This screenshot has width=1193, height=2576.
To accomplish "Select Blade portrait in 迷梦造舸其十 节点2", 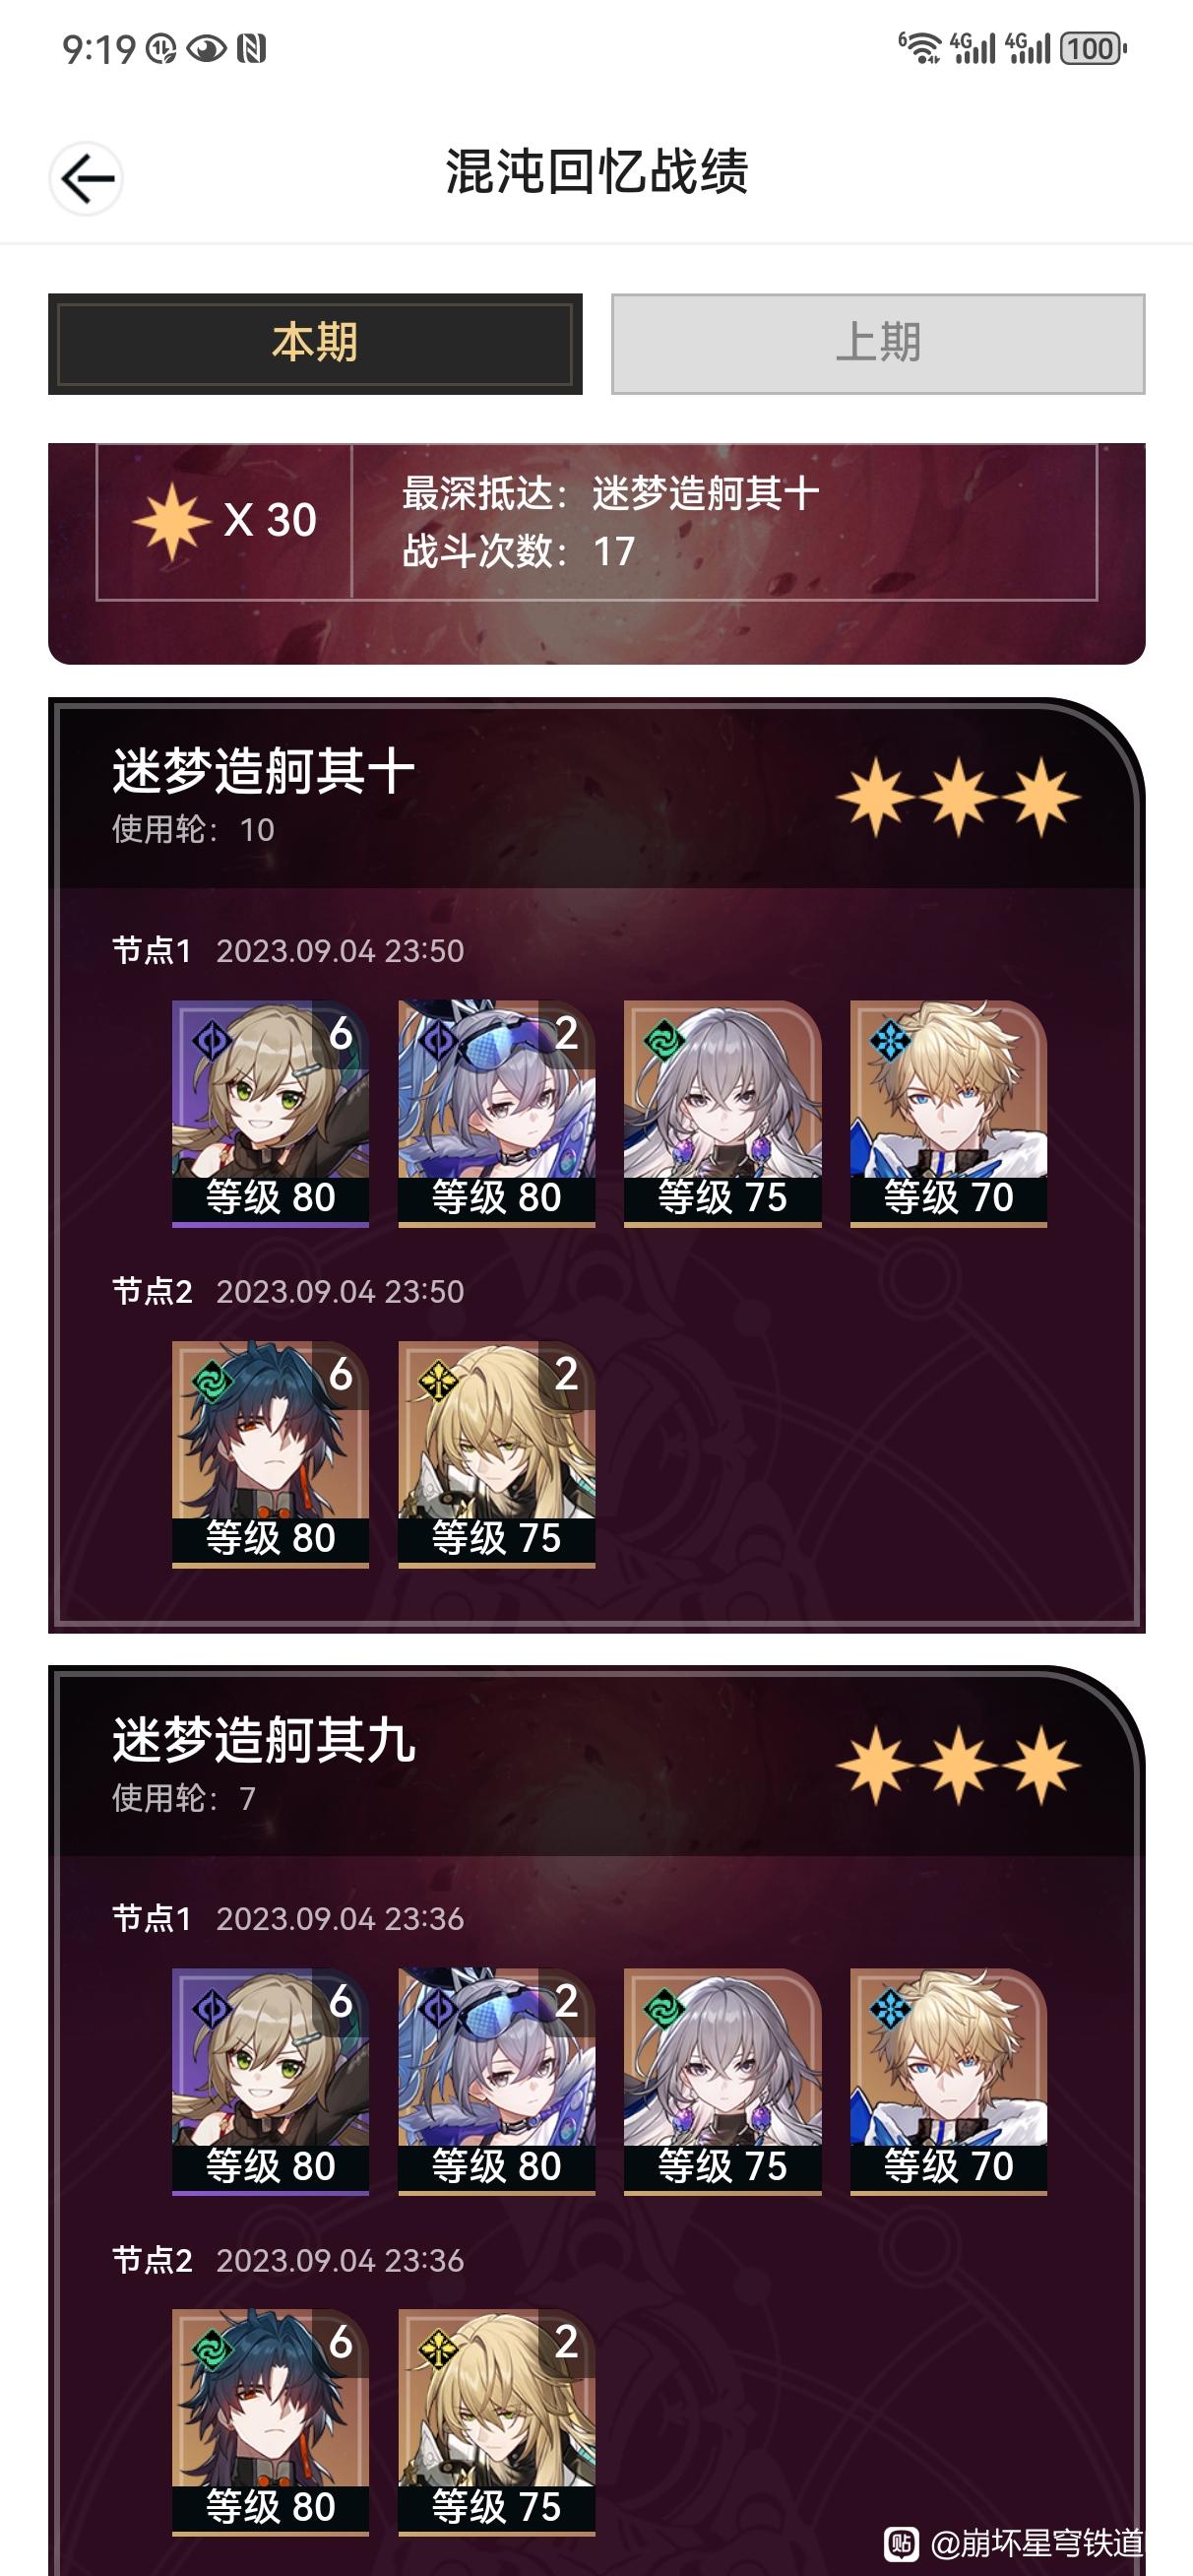I will pyautogui.click(x=270, y=1454).
